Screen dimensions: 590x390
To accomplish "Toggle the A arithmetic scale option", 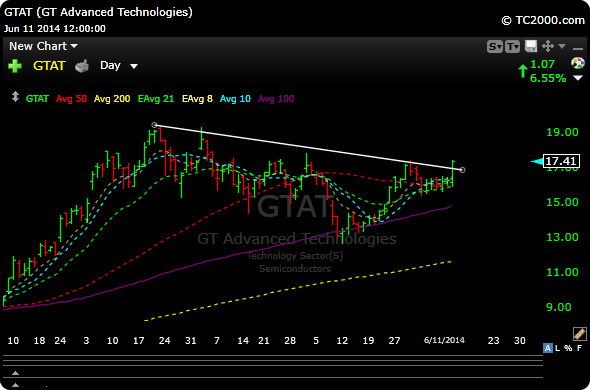I will click(x=548, y=348).
